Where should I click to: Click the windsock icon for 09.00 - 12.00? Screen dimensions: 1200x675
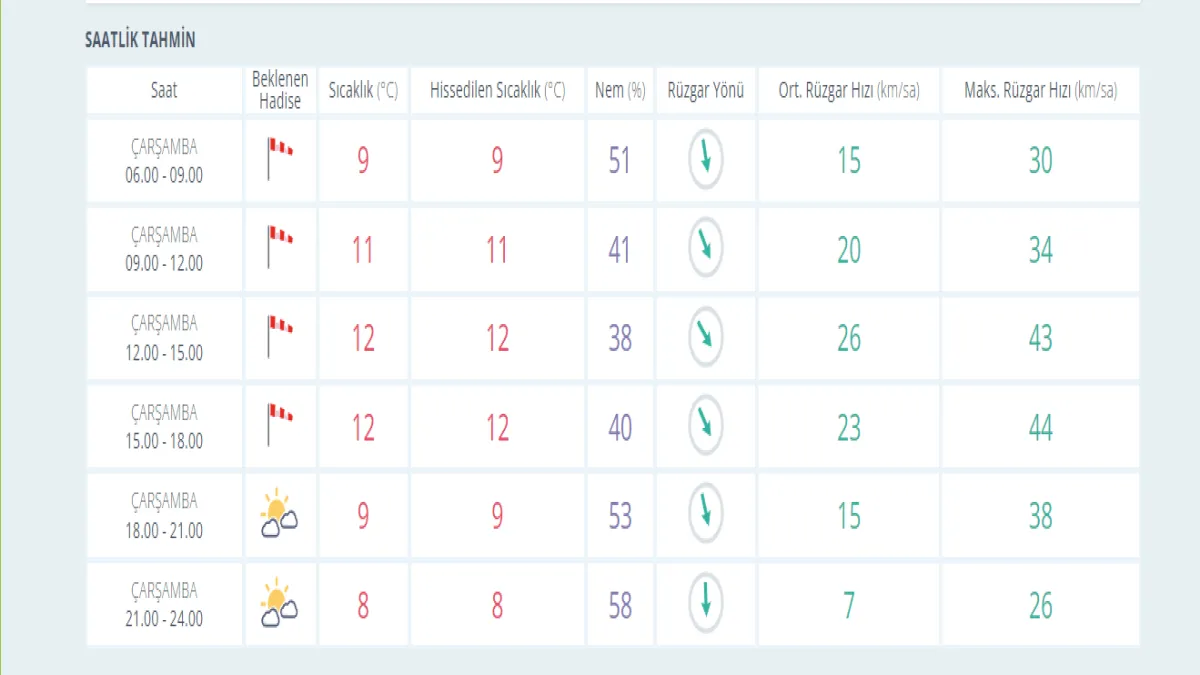click(279, 247)
